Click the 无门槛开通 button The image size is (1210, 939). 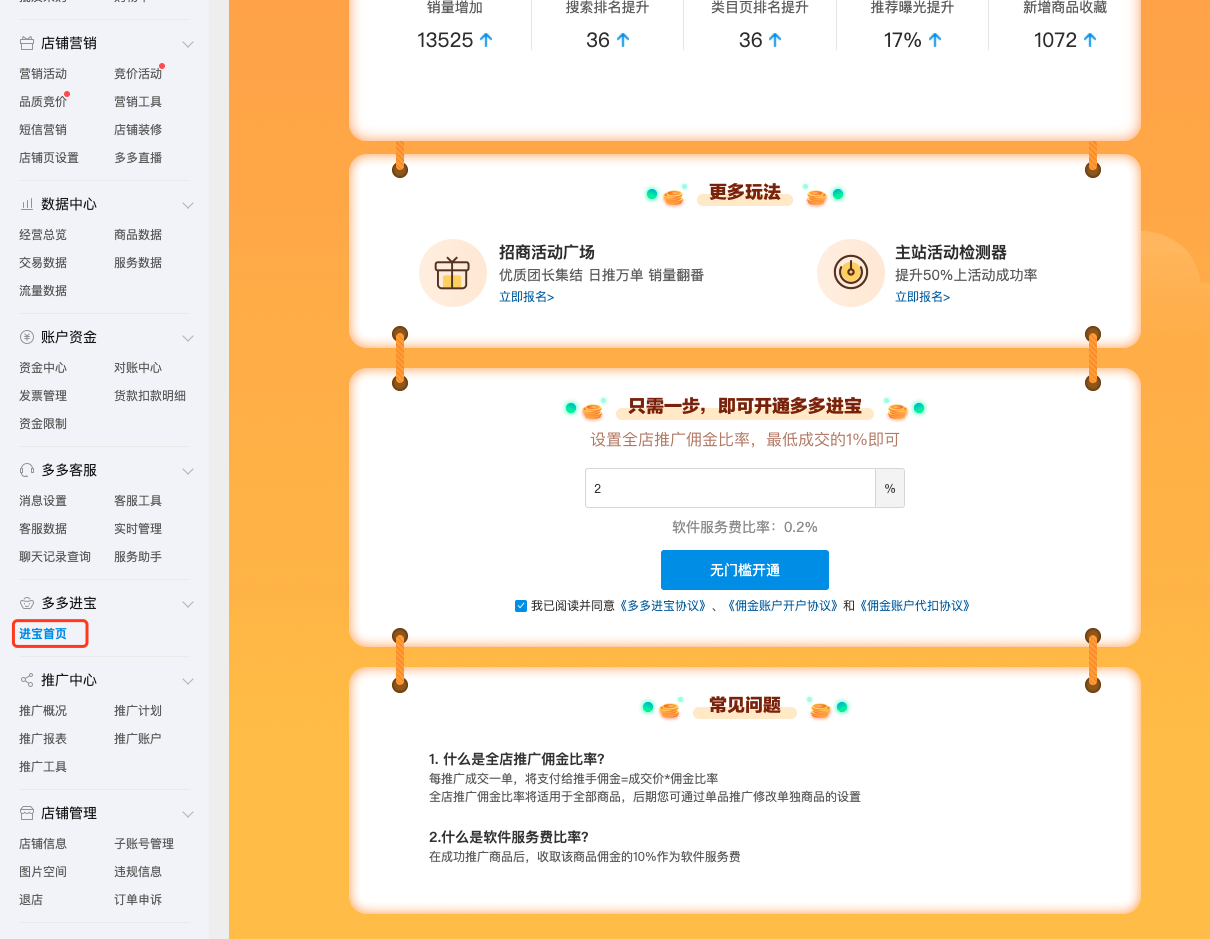pyautogui.click(x=745, y=570)
